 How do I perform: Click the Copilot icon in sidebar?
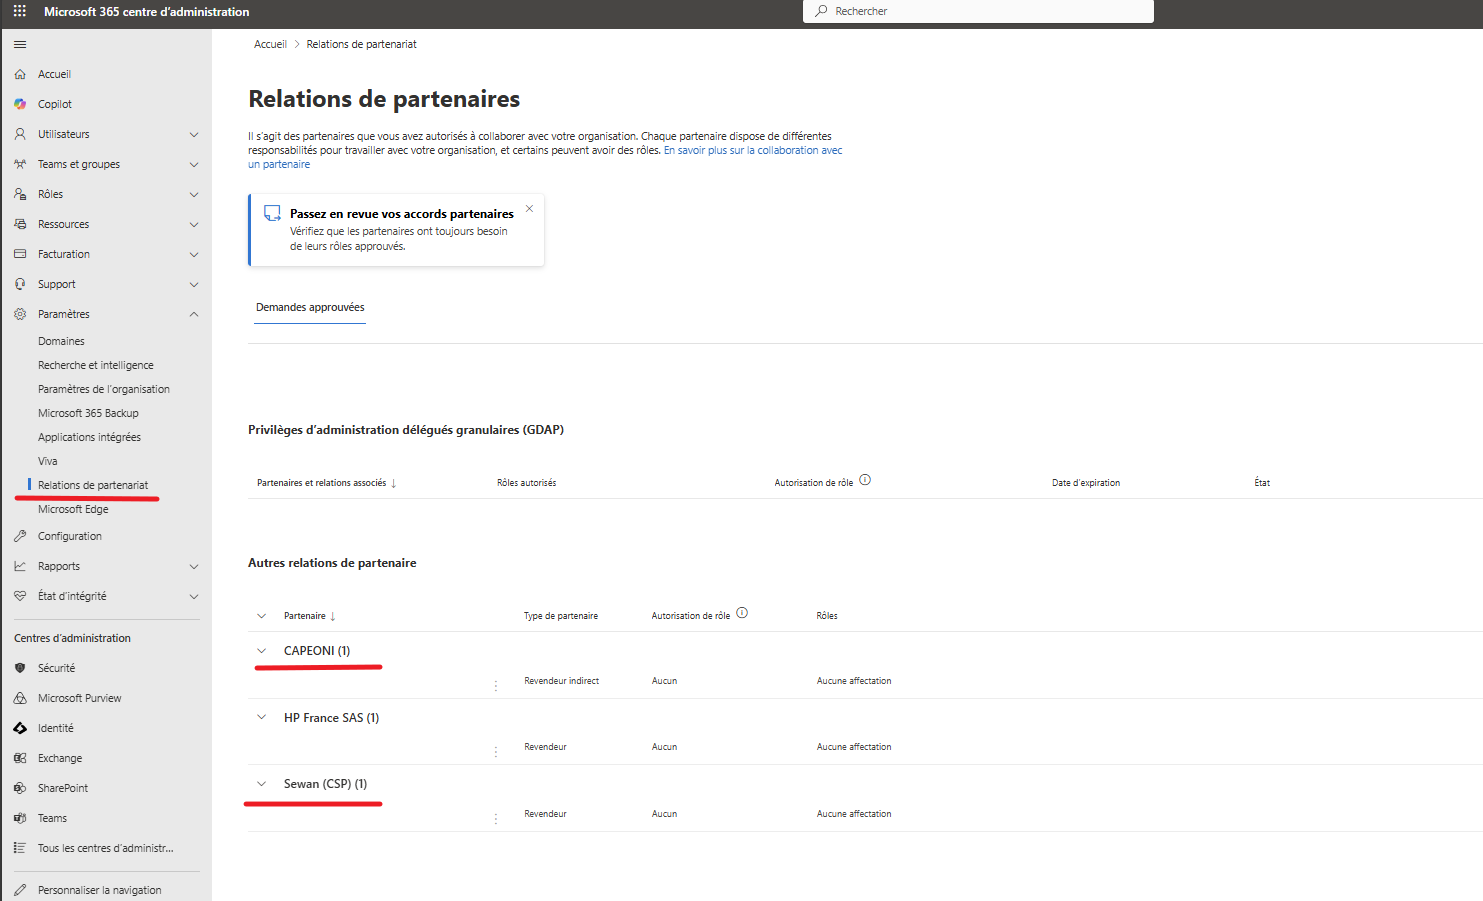20,104
